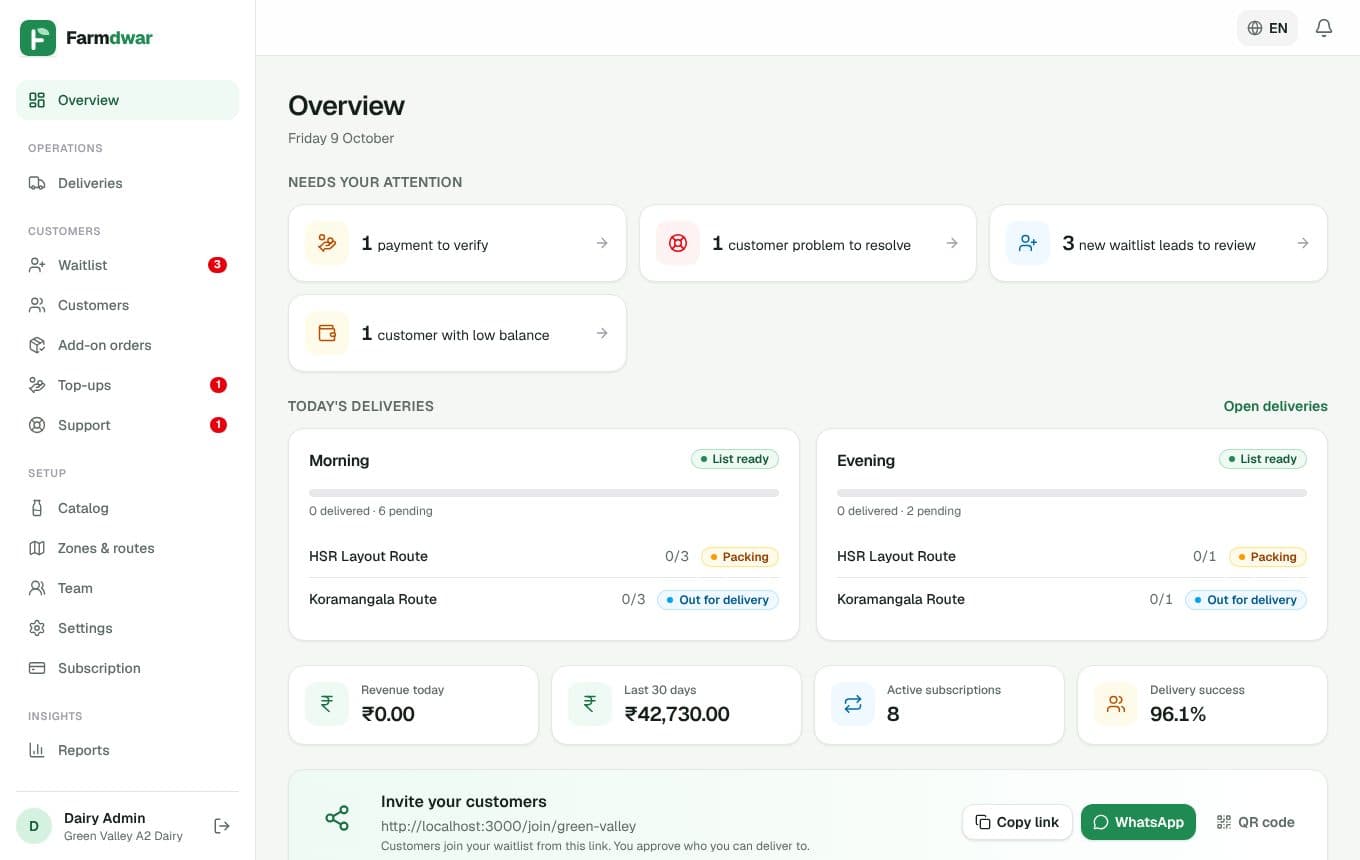Open Zones & routes
Viewport: 1360px width, 860px height.
tap(128, 548)
